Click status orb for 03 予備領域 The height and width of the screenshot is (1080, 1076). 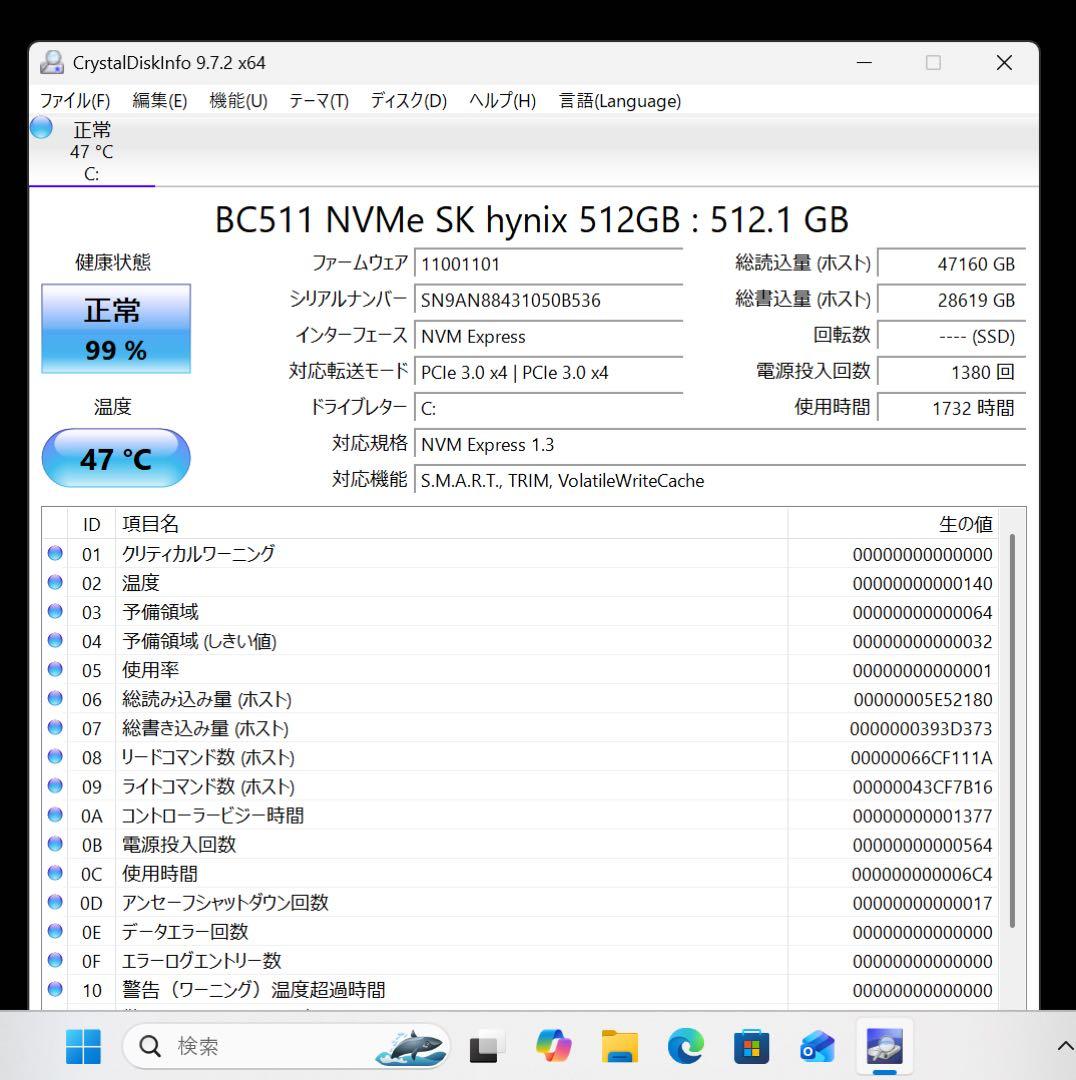click(55, 612)
